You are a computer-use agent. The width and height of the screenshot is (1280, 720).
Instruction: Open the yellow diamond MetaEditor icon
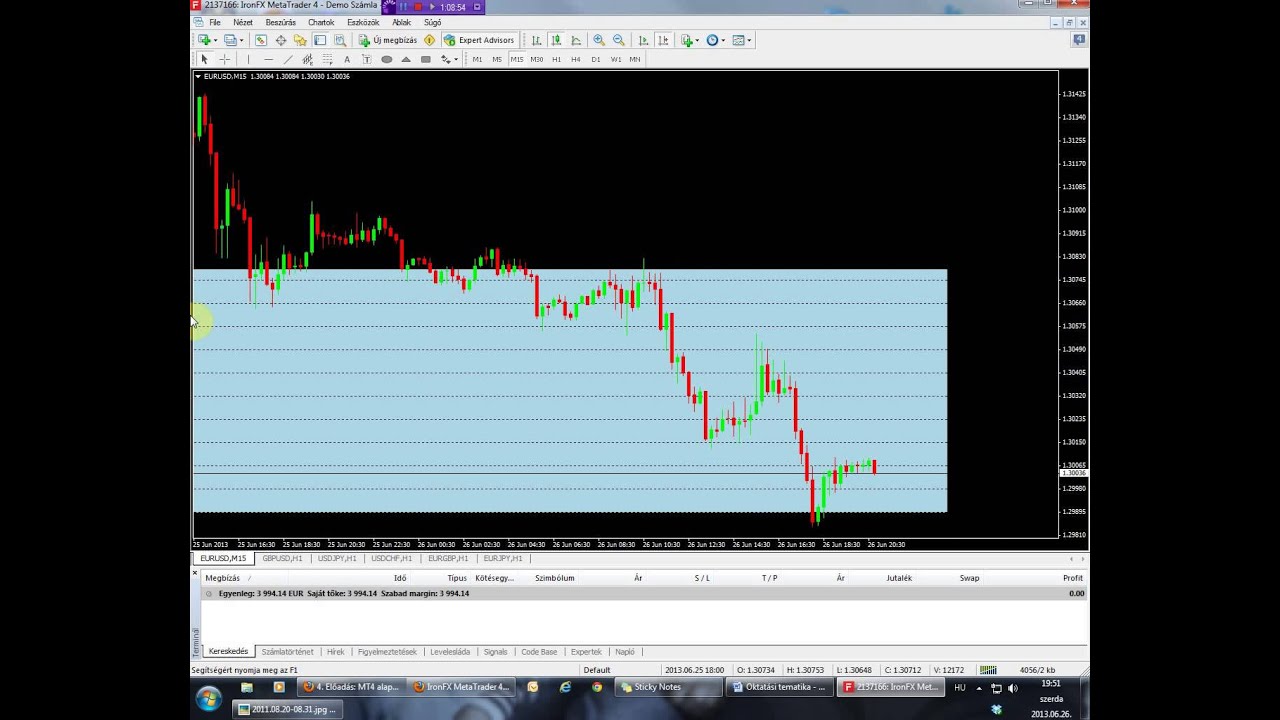point(430,40)
